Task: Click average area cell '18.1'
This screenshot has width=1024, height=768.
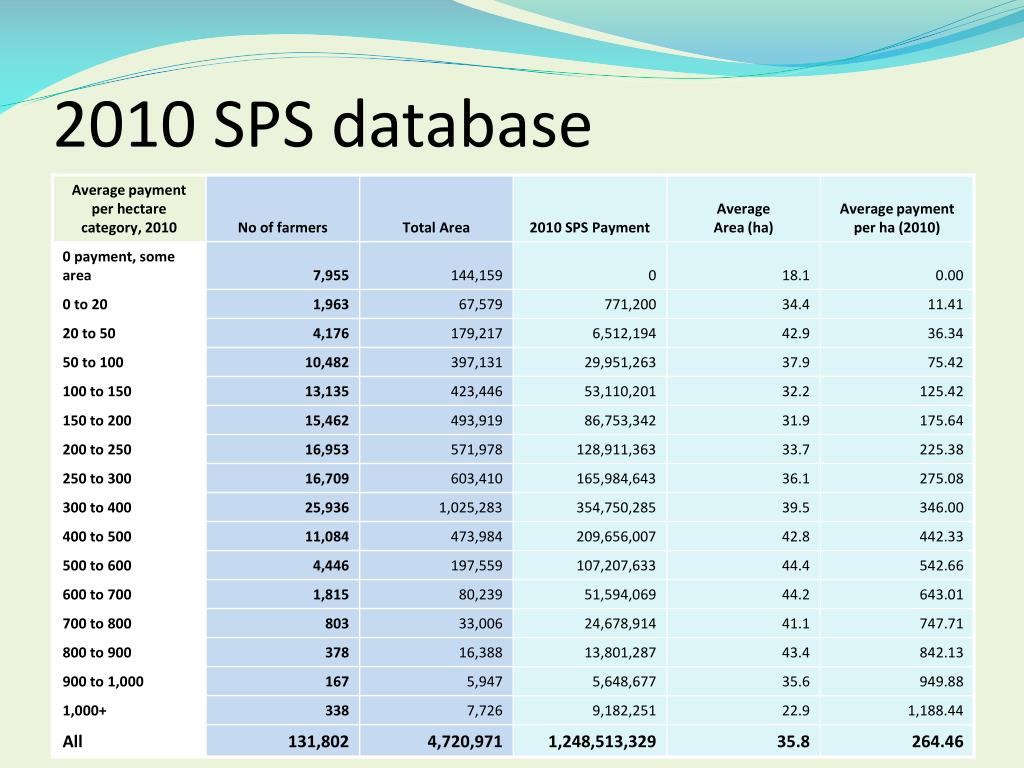Action: tap(795, 276)
